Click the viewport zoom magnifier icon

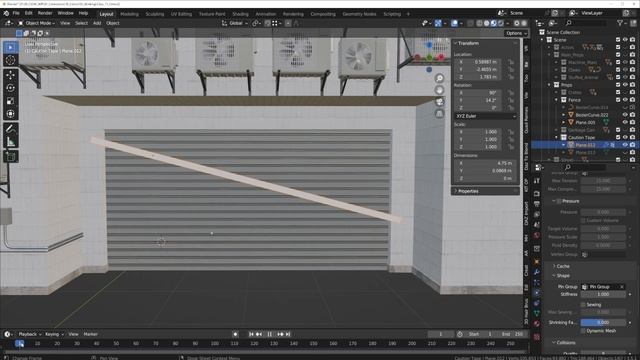(x=439, y=78)
